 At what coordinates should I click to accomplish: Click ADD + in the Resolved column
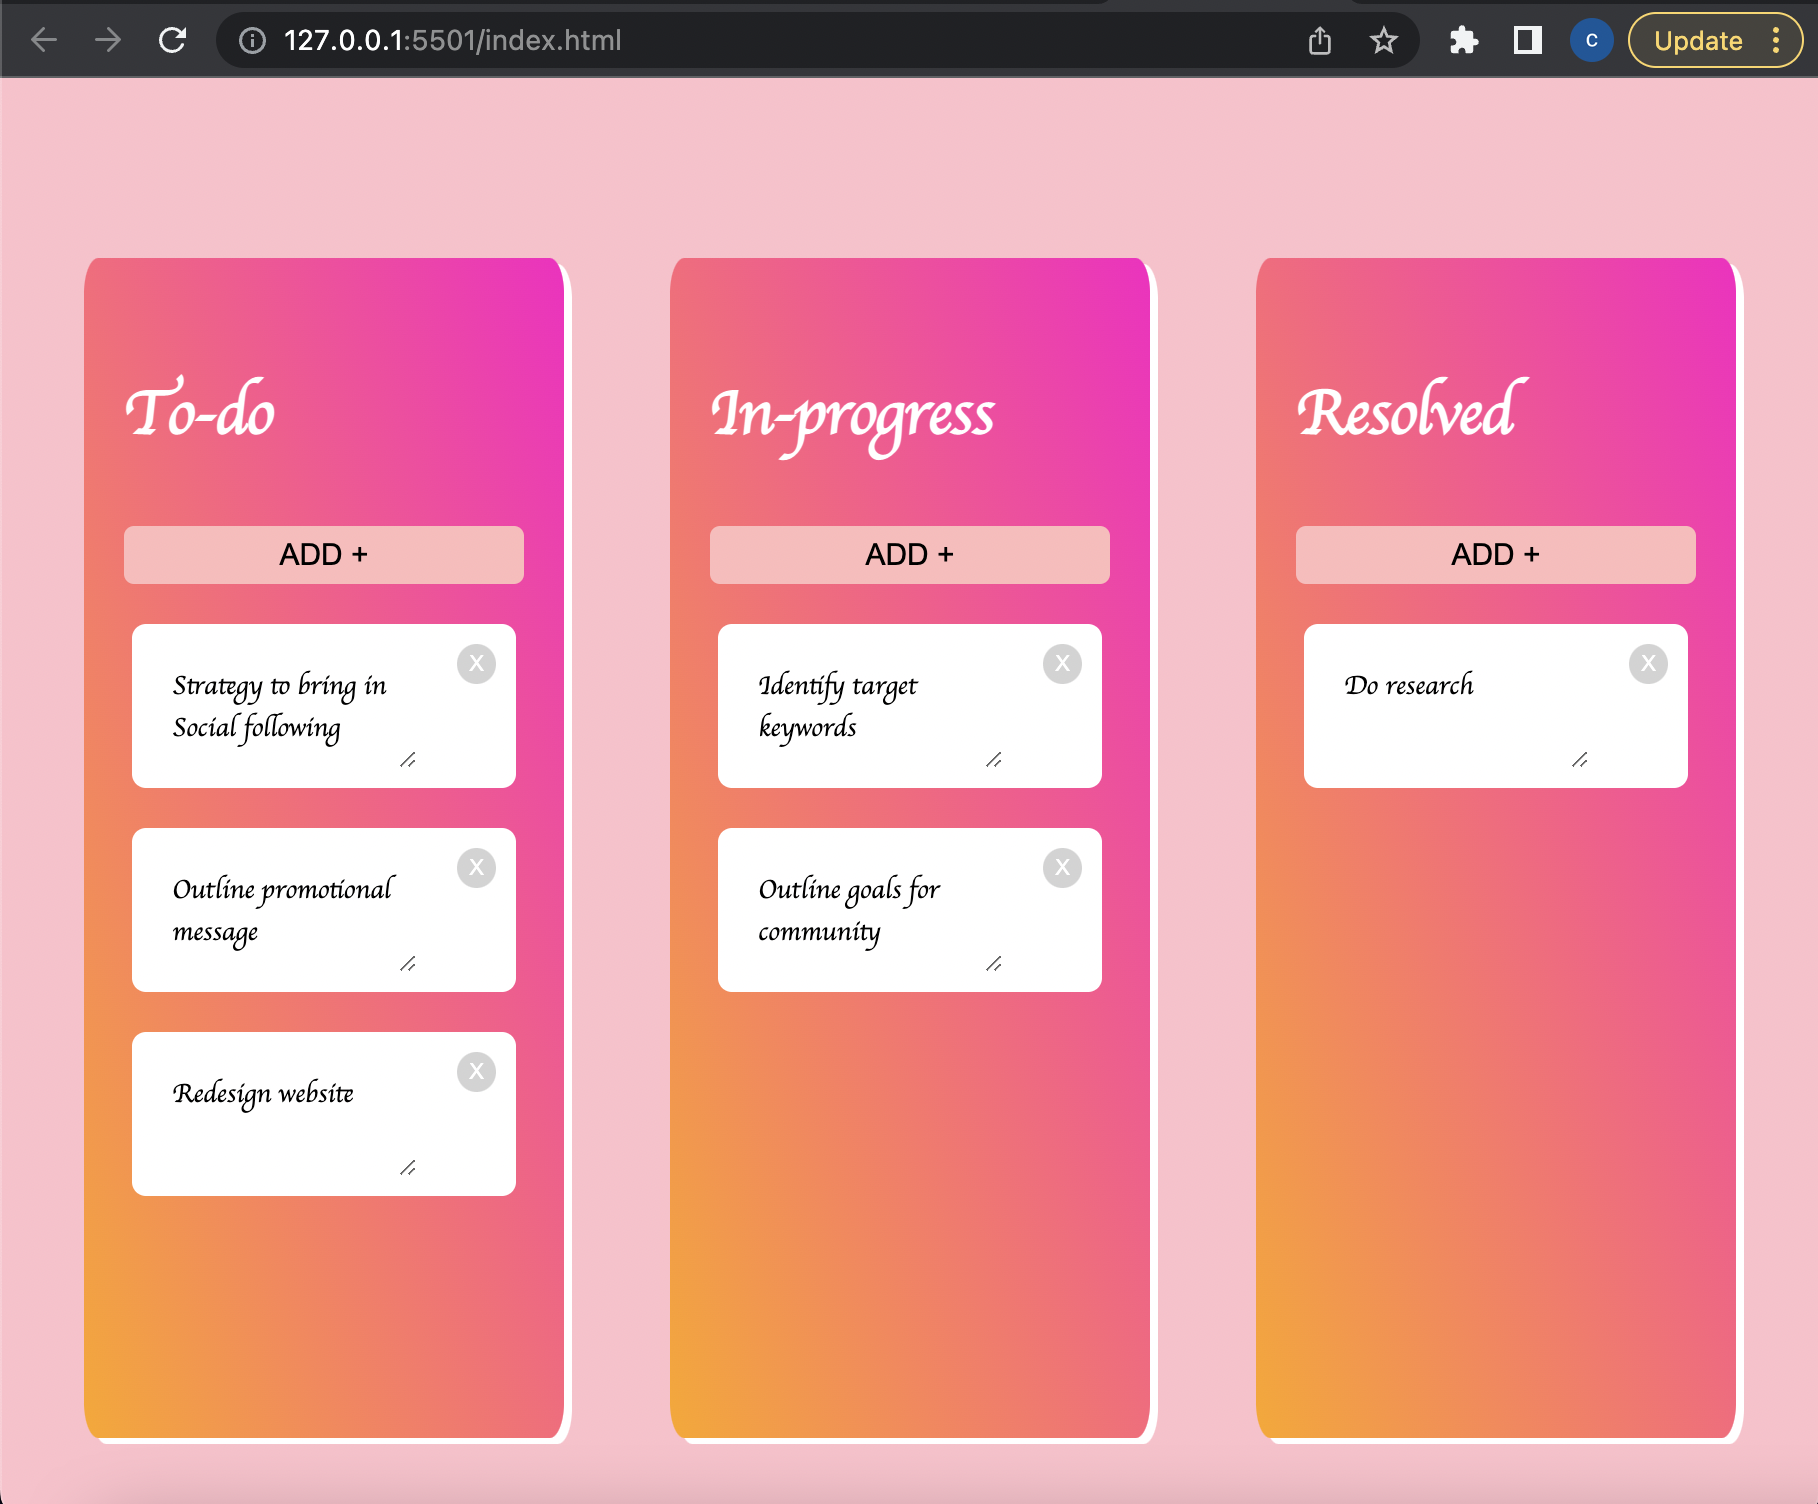click(1494, 554)
